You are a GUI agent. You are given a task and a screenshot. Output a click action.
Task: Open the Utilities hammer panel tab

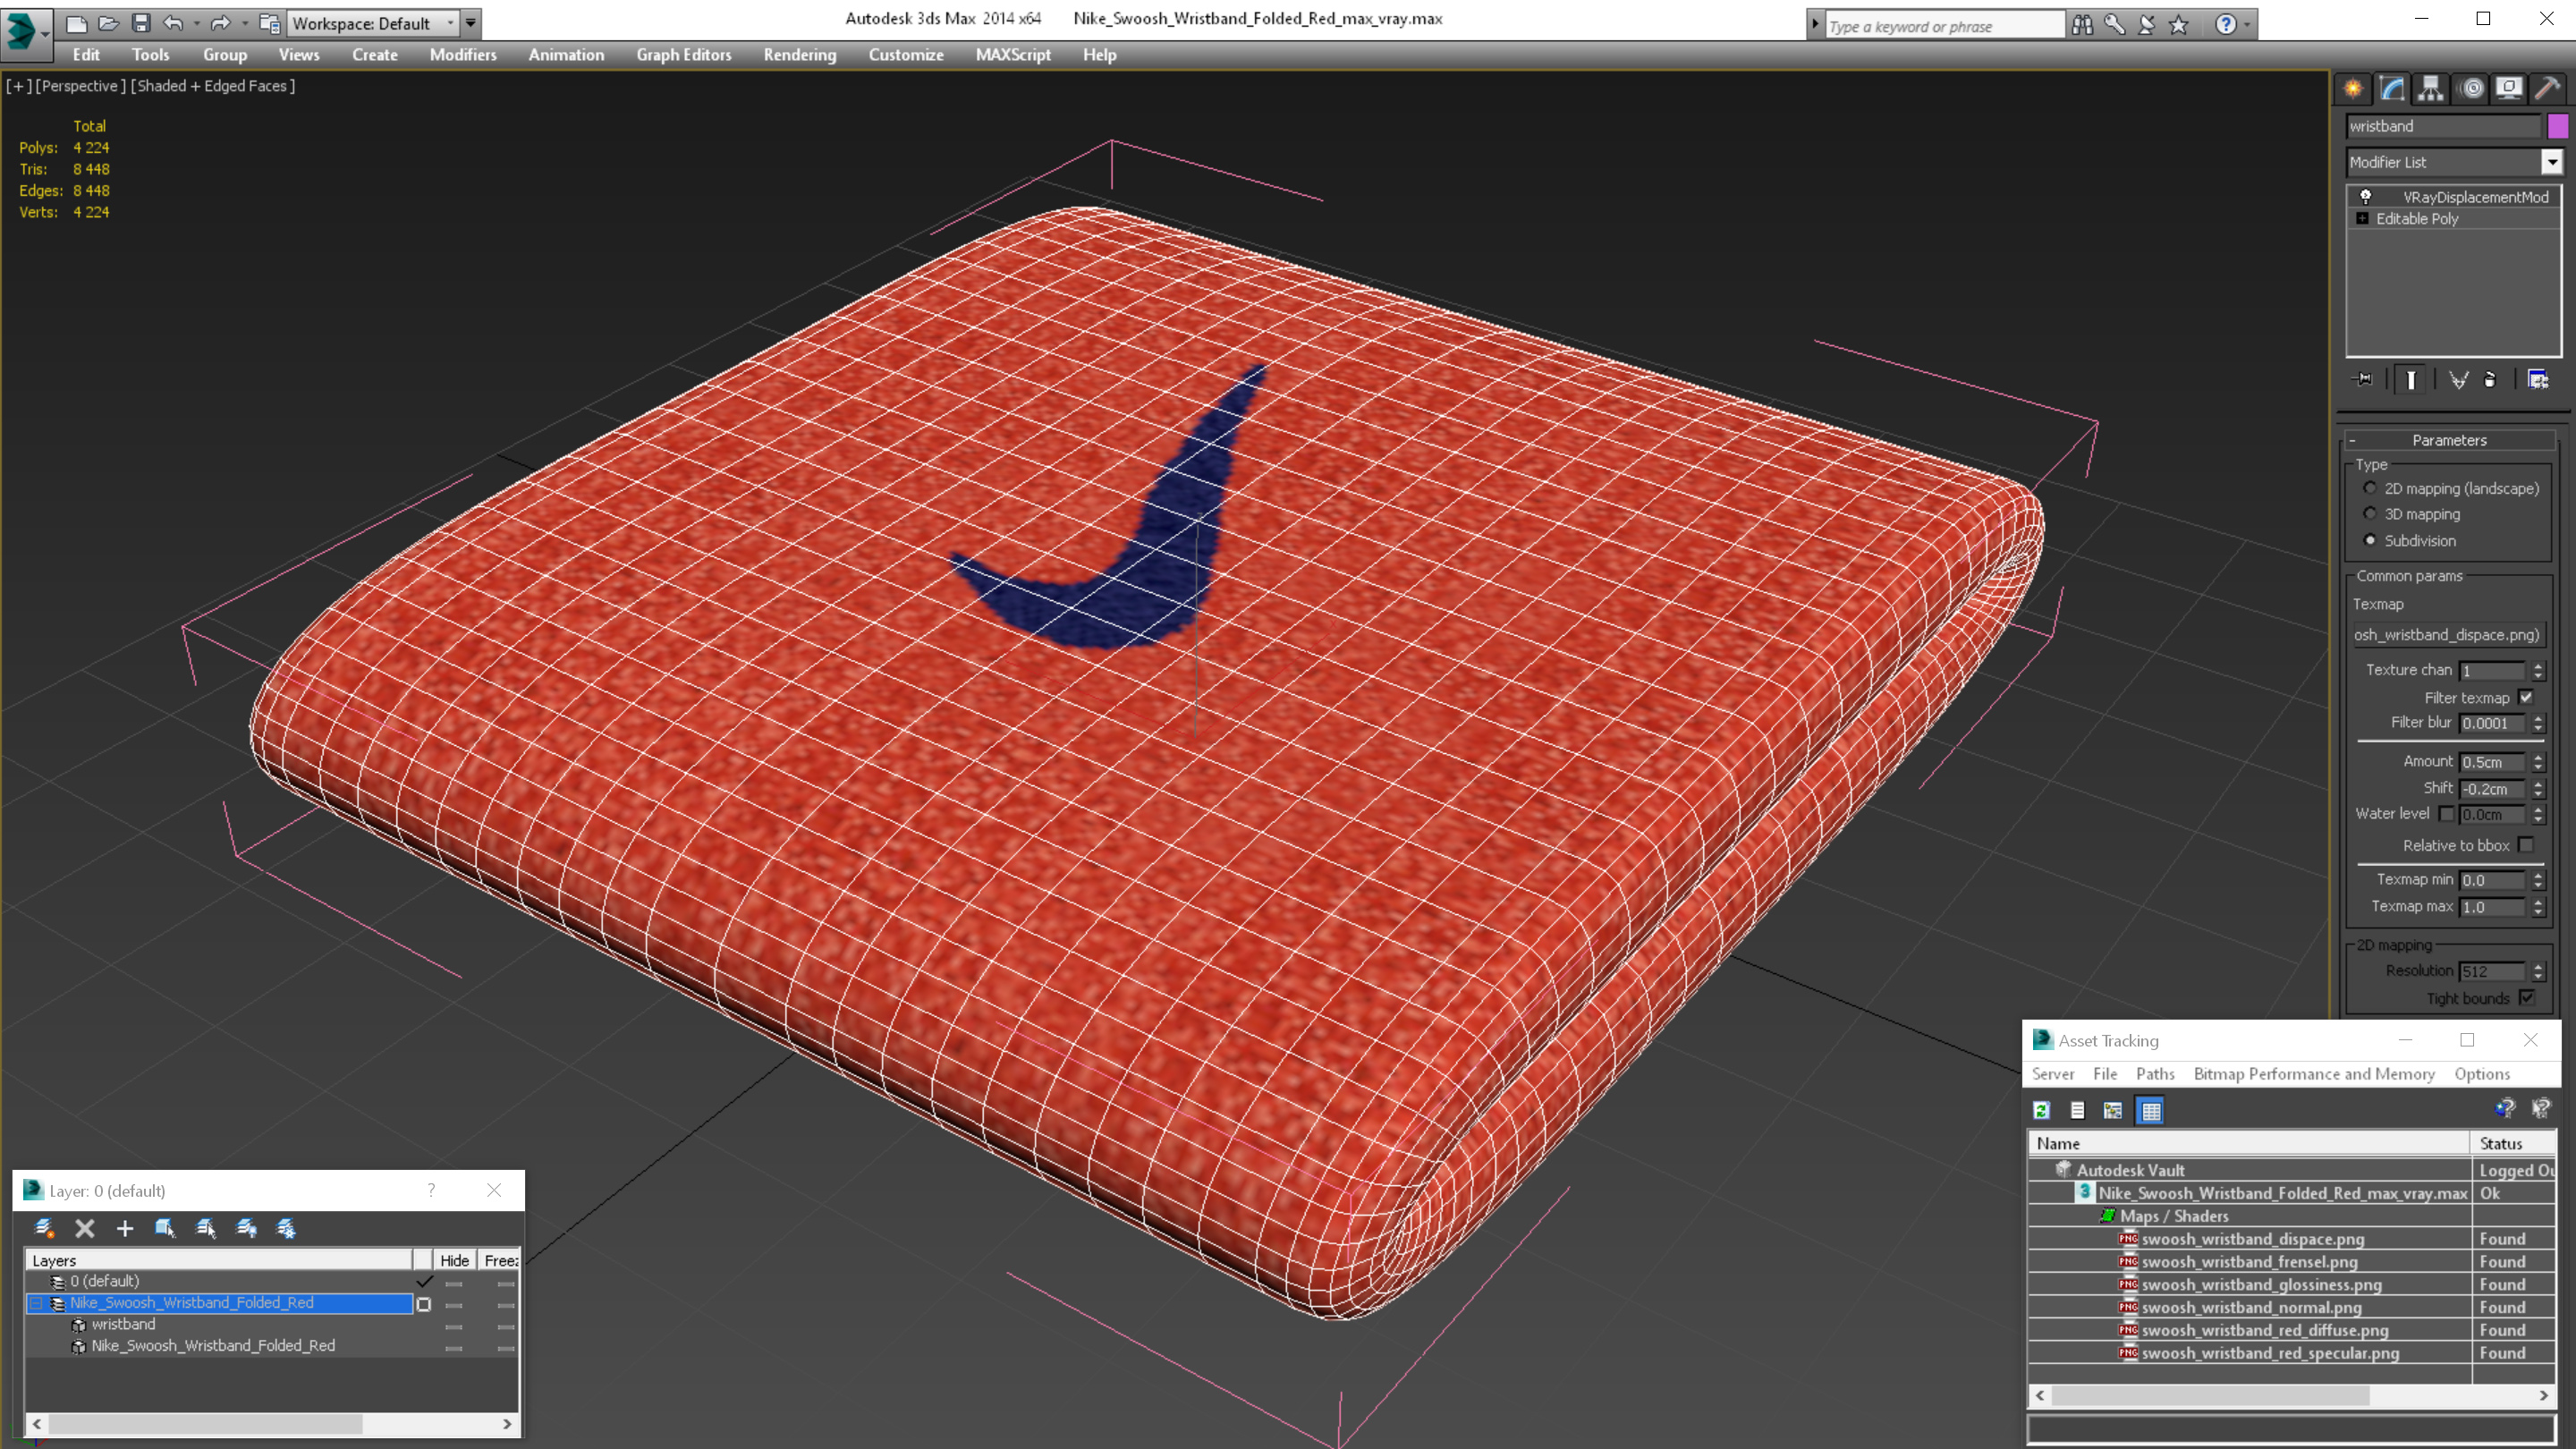[2547, 89]
